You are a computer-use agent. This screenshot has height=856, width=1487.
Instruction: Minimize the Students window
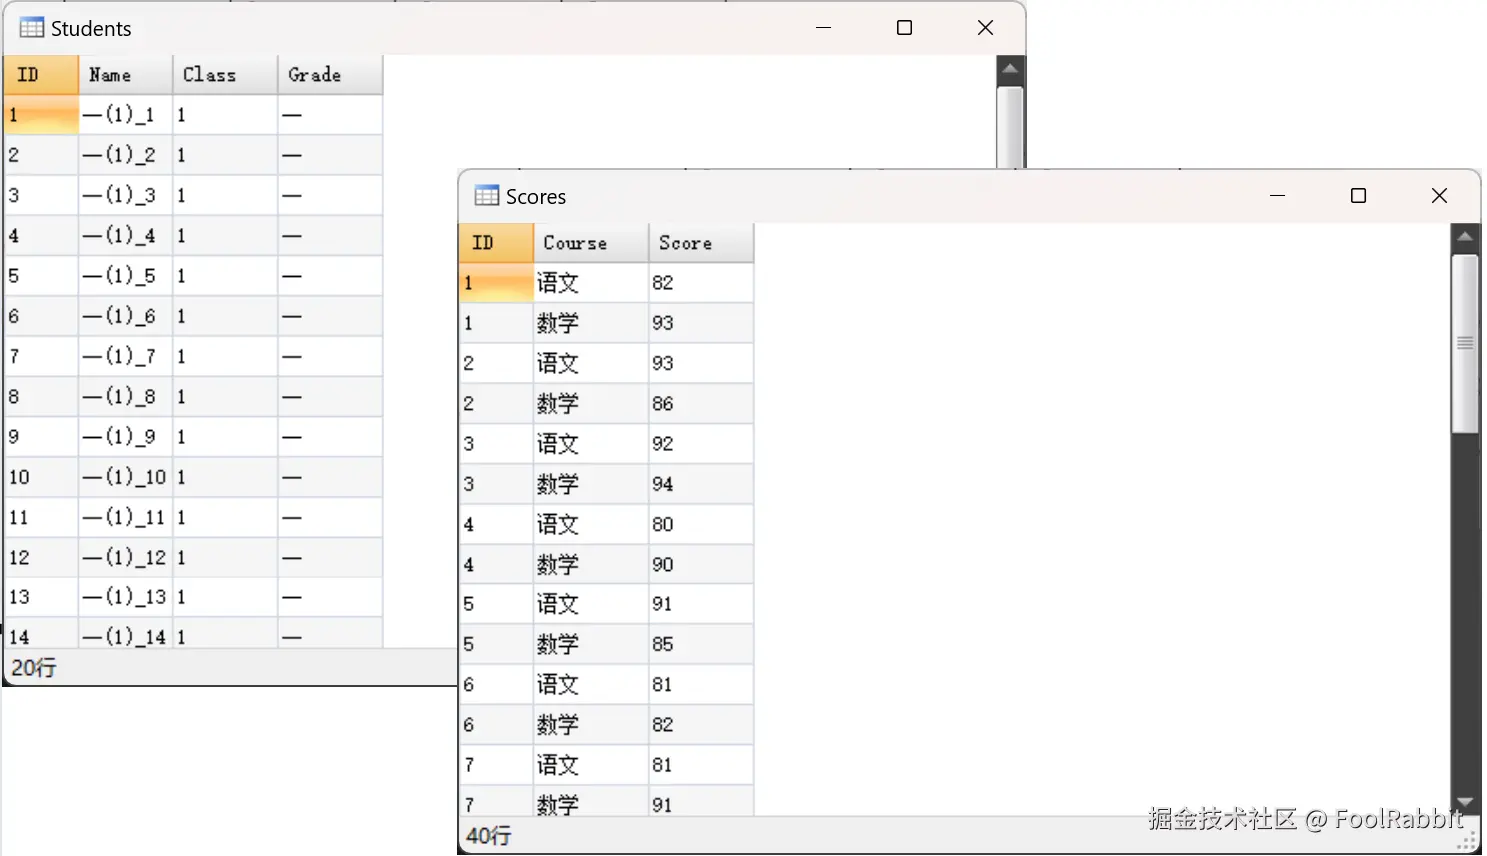tap(823, 28)
